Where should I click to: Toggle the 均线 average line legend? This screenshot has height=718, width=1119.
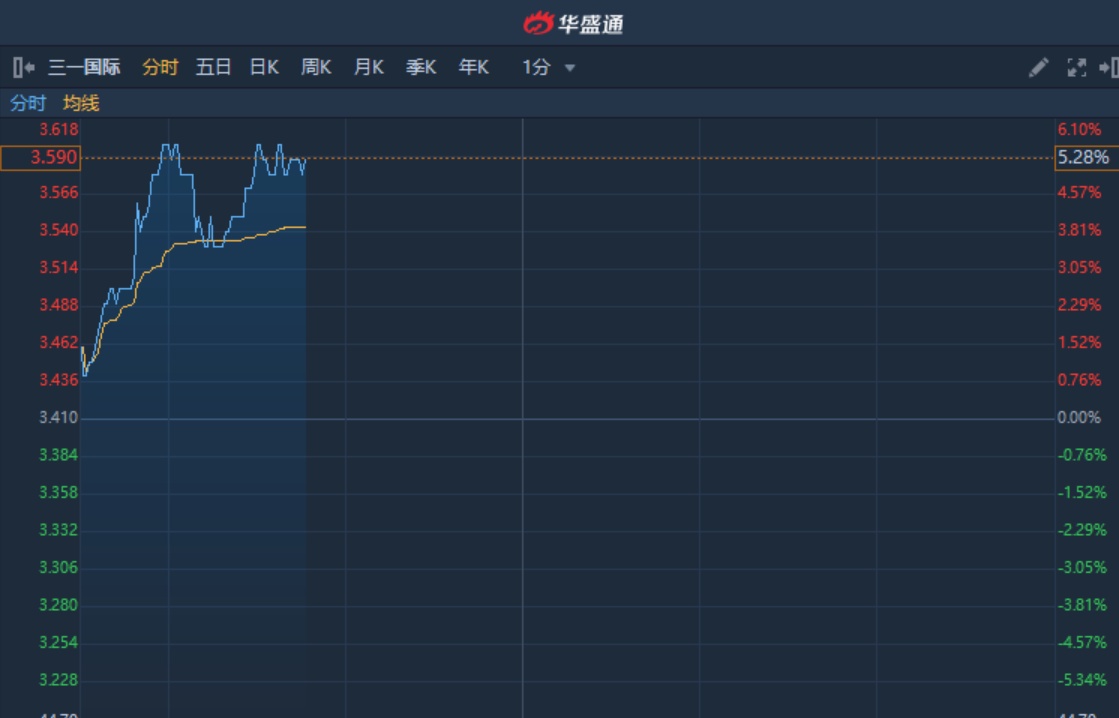coord(81,103)
